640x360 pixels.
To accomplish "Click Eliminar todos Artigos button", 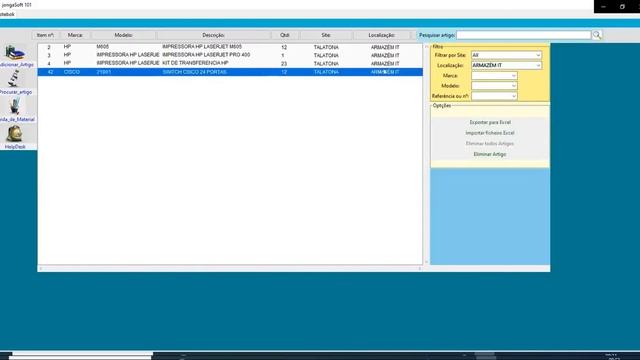I will click(490, 144).
